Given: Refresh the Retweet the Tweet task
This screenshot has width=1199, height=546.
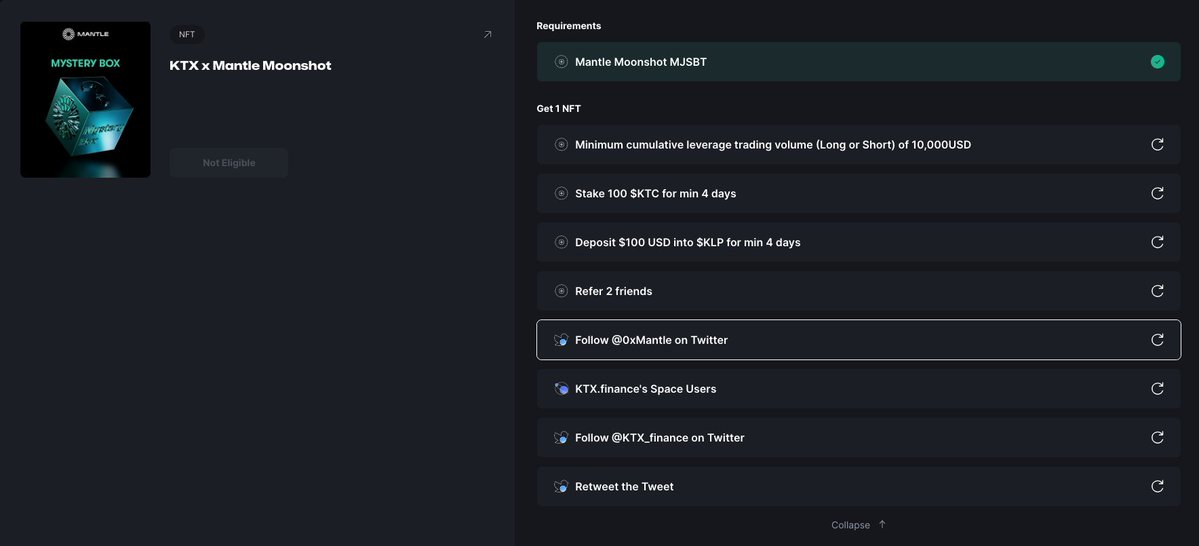Looking at the screenshot, I should (x=1157, y=487).
